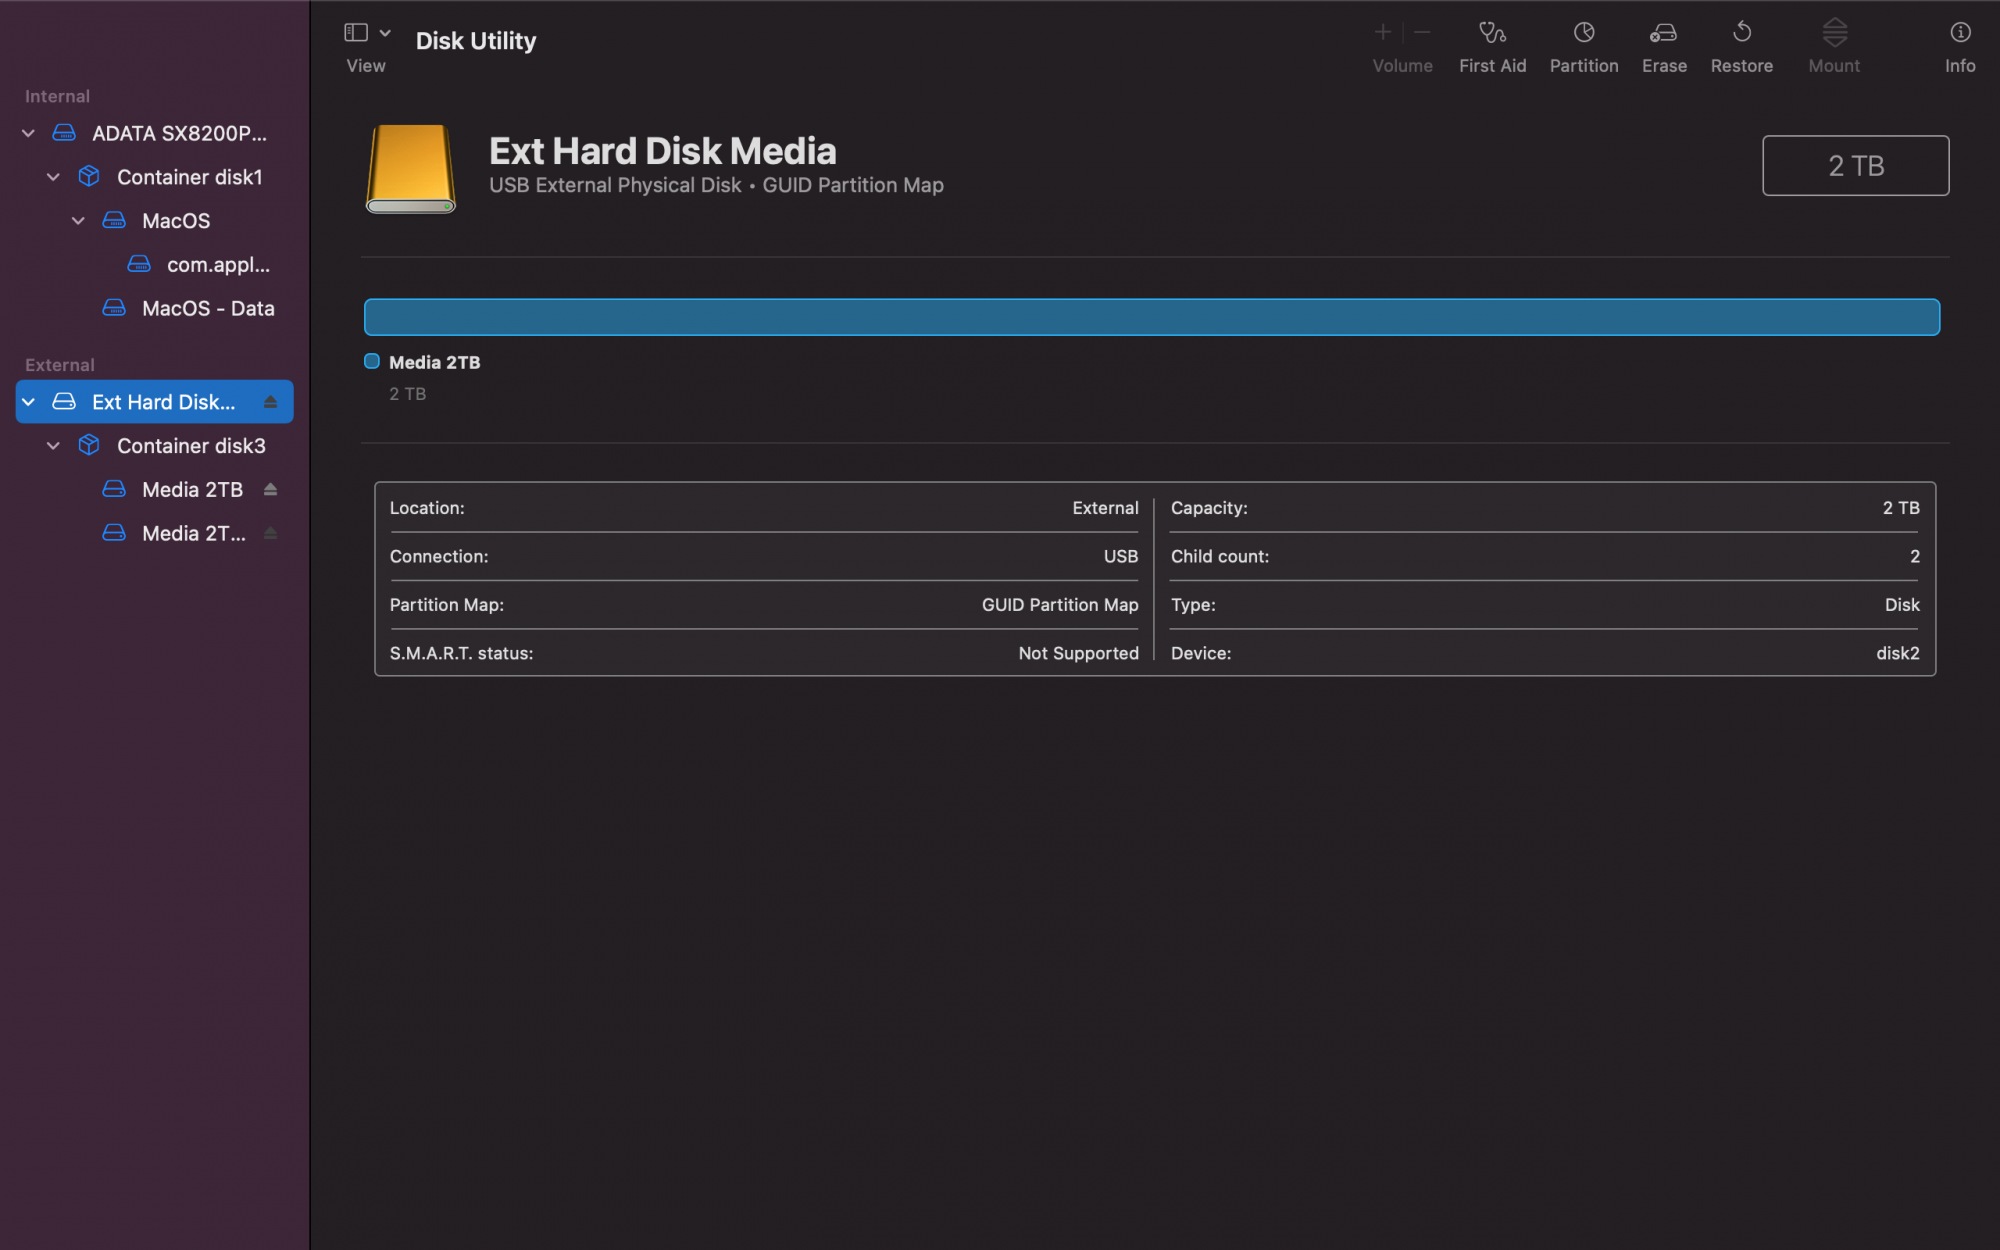This screenshot has height=1250, width=2000.
Task: Select Media 2TB partition volume
Action: click(192, 488)
